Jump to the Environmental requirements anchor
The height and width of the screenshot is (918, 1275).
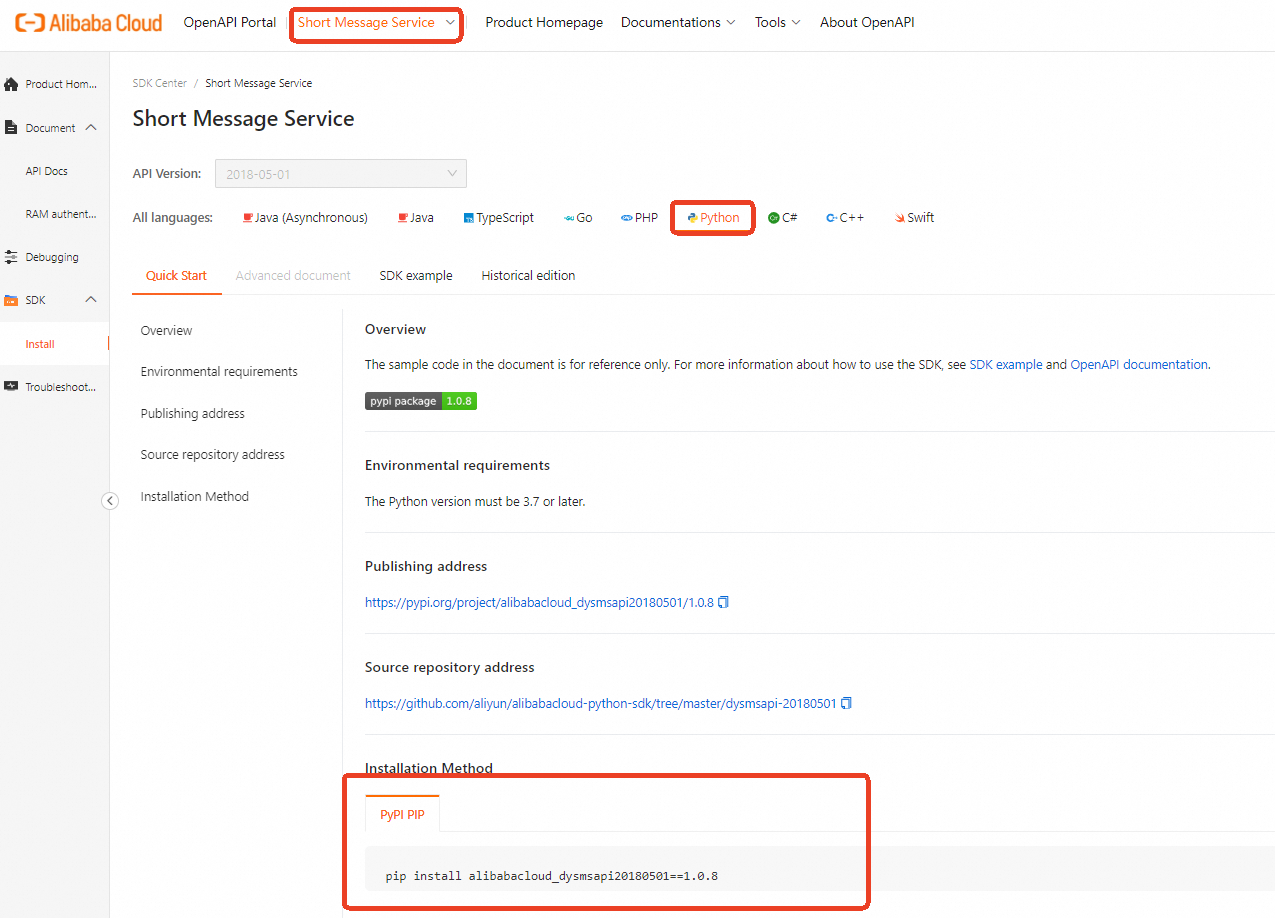tap(219, 372)
